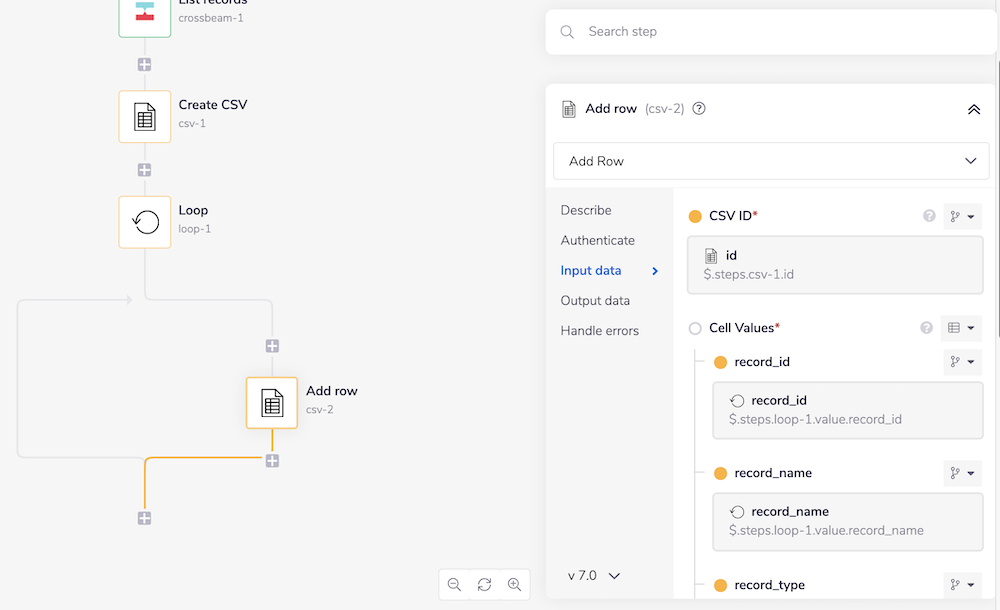This screenshot has height=610, width=1000.
Task: Collapse the Add row properties panel
Action: click(x=973, y=109)
